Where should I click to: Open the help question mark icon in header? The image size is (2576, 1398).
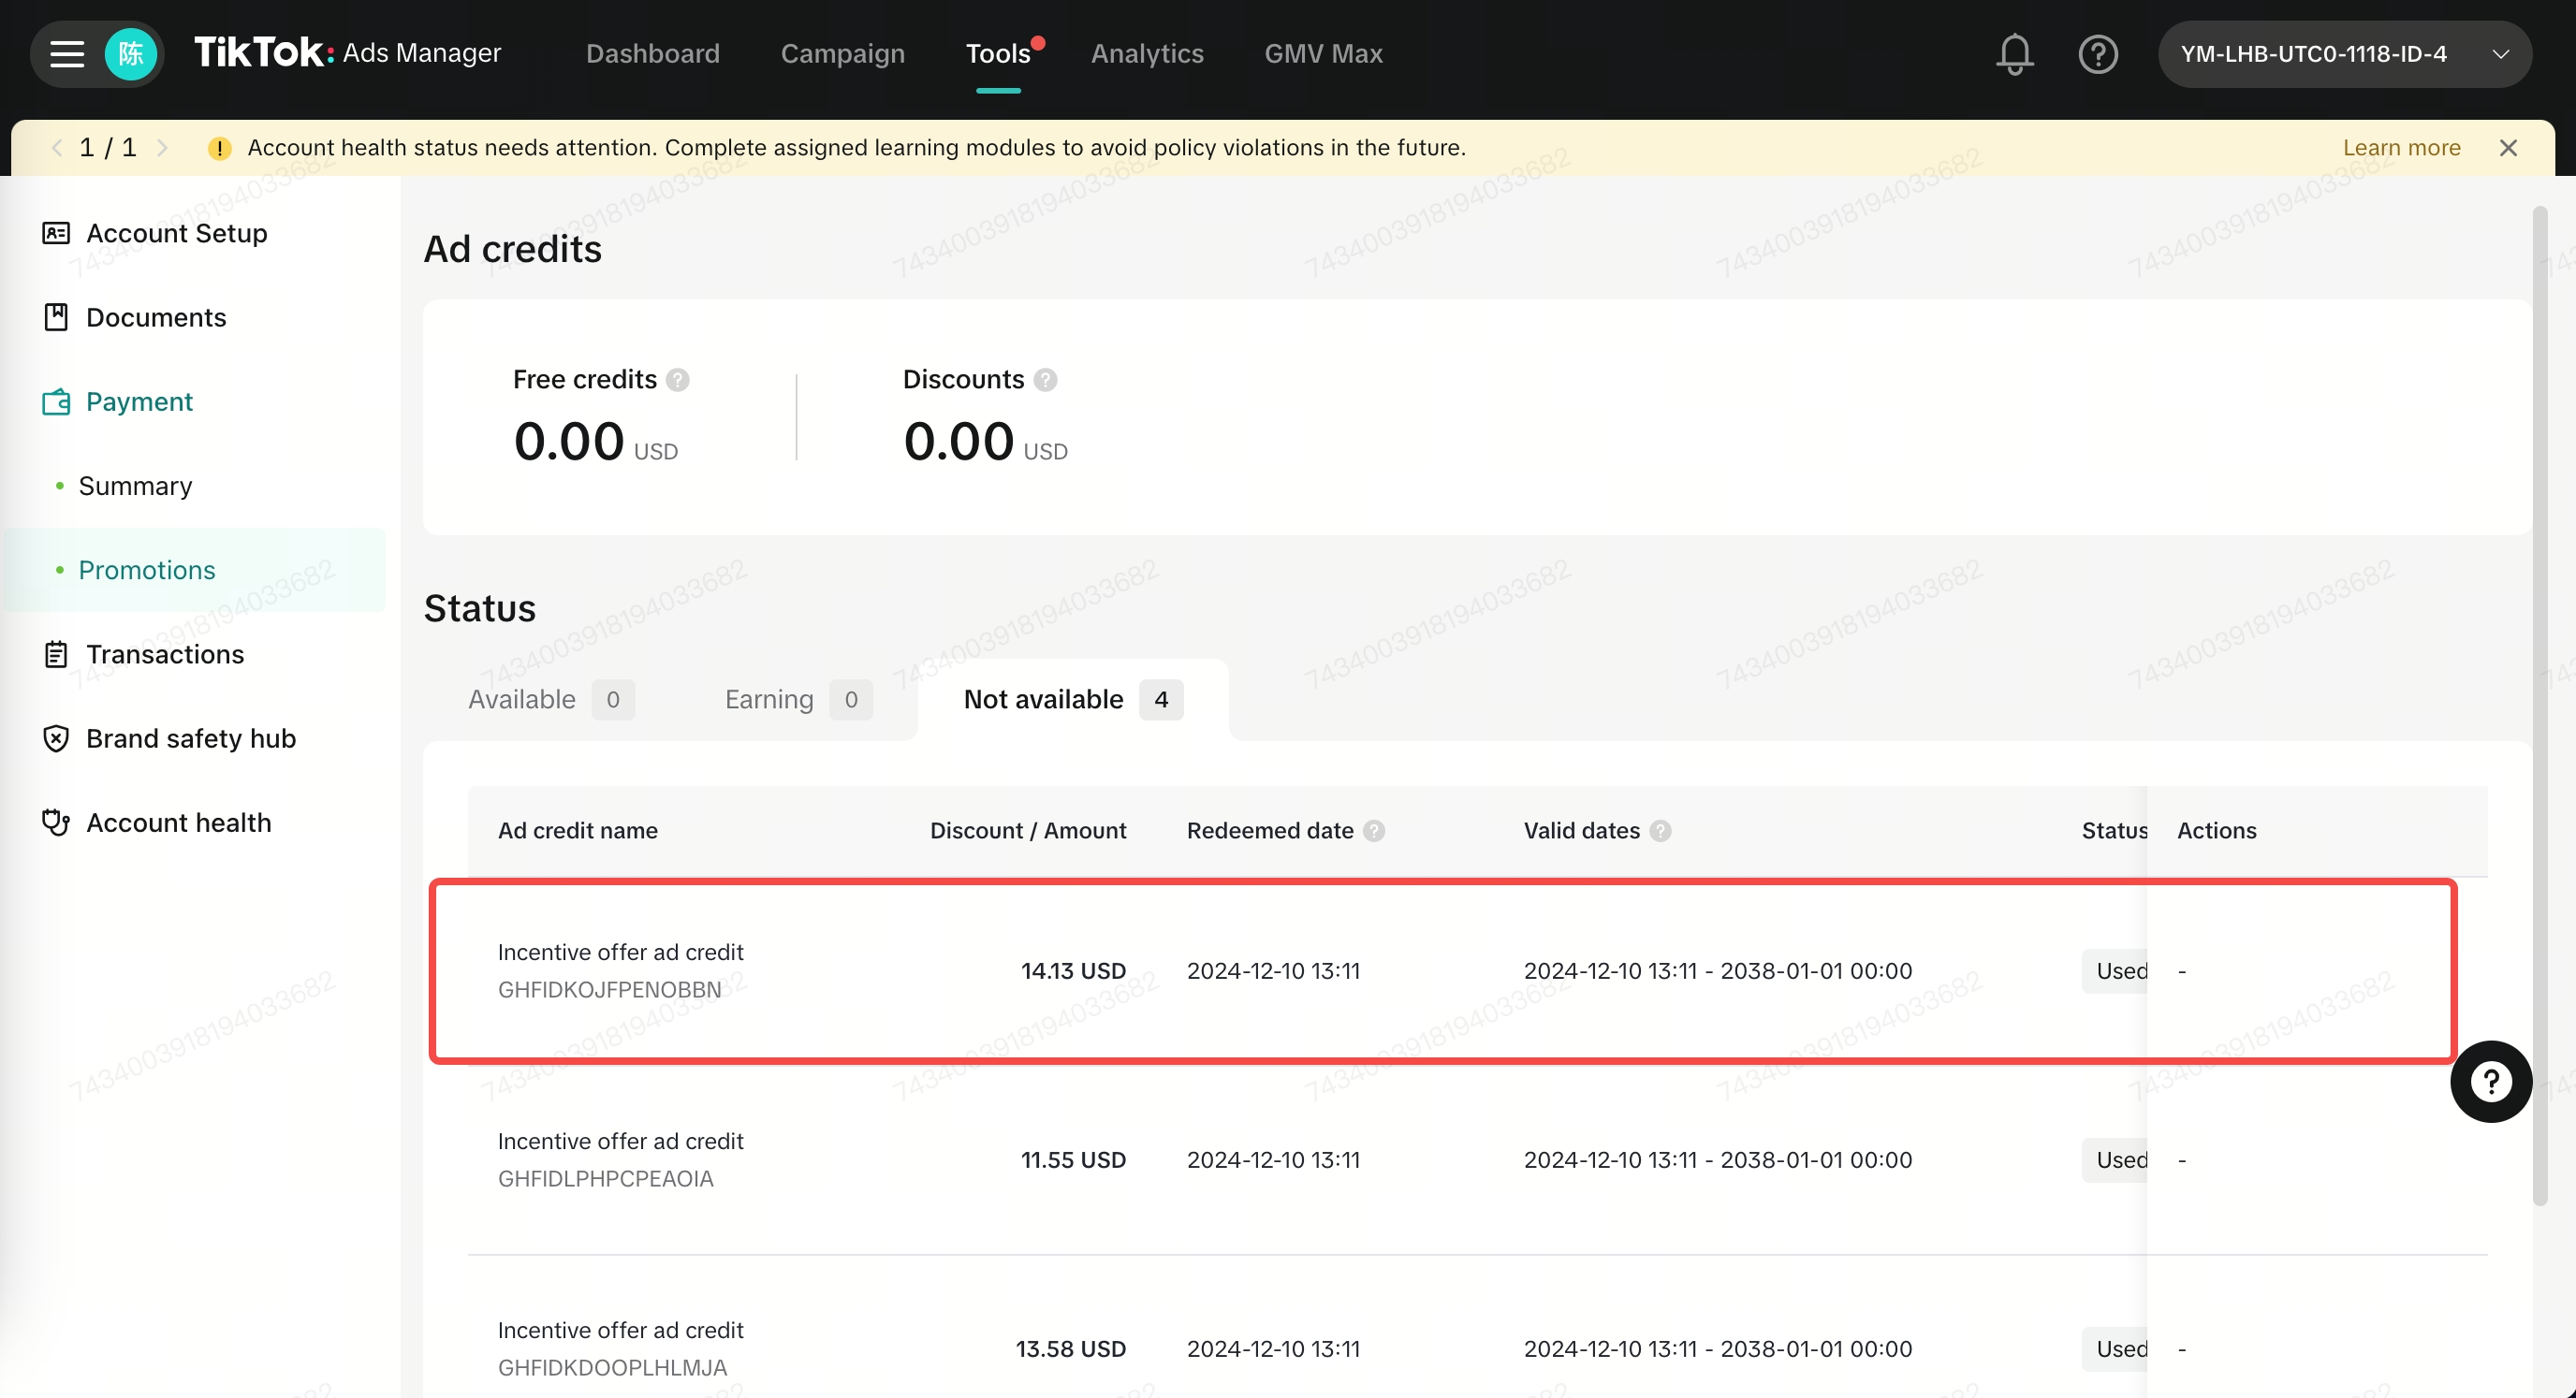(2097, 54)
